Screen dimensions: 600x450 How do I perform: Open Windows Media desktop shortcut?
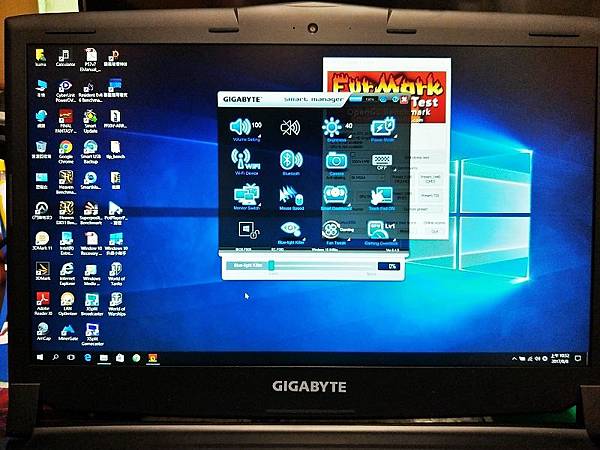coord(91,274)
